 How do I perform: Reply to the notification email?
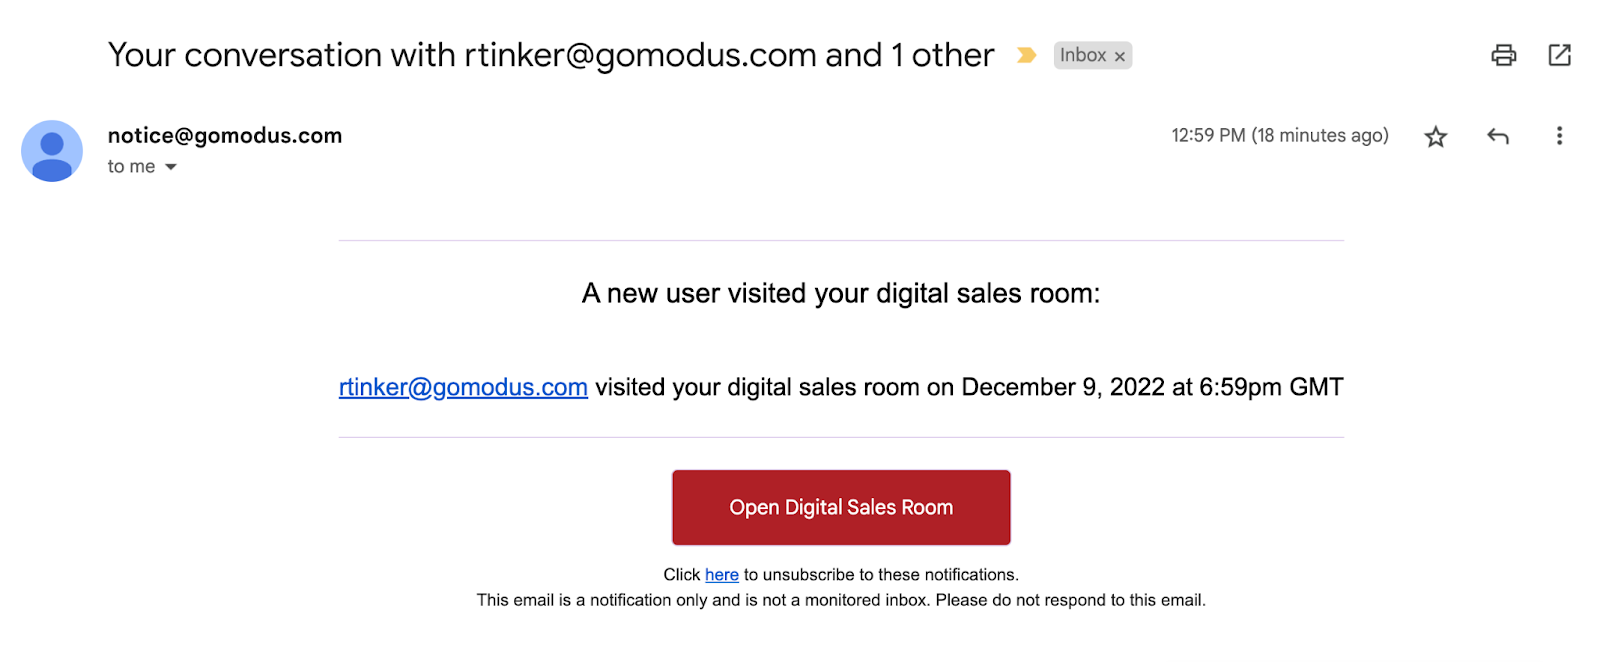tap(1497, 136)
